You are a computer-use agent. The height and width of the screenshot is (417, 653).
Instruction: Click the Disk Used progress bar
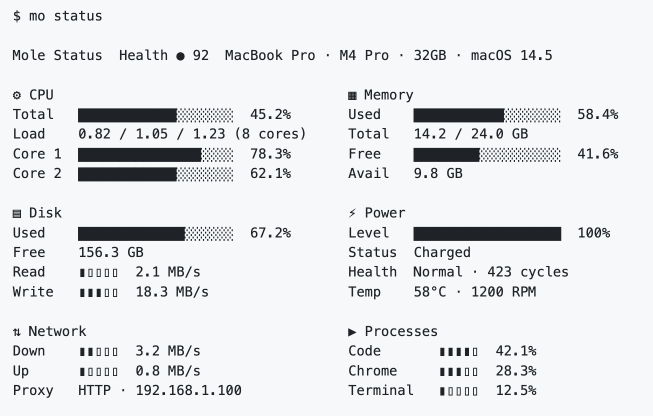155,233
